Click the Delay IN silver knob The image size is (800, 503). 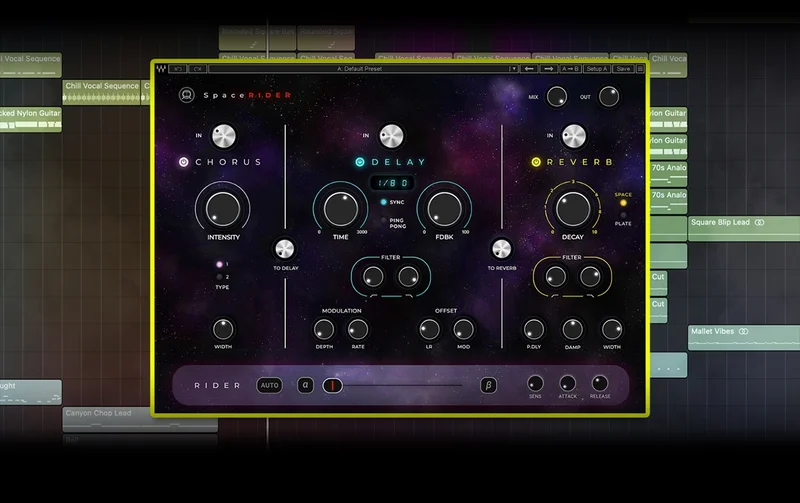tap(391, 136)
